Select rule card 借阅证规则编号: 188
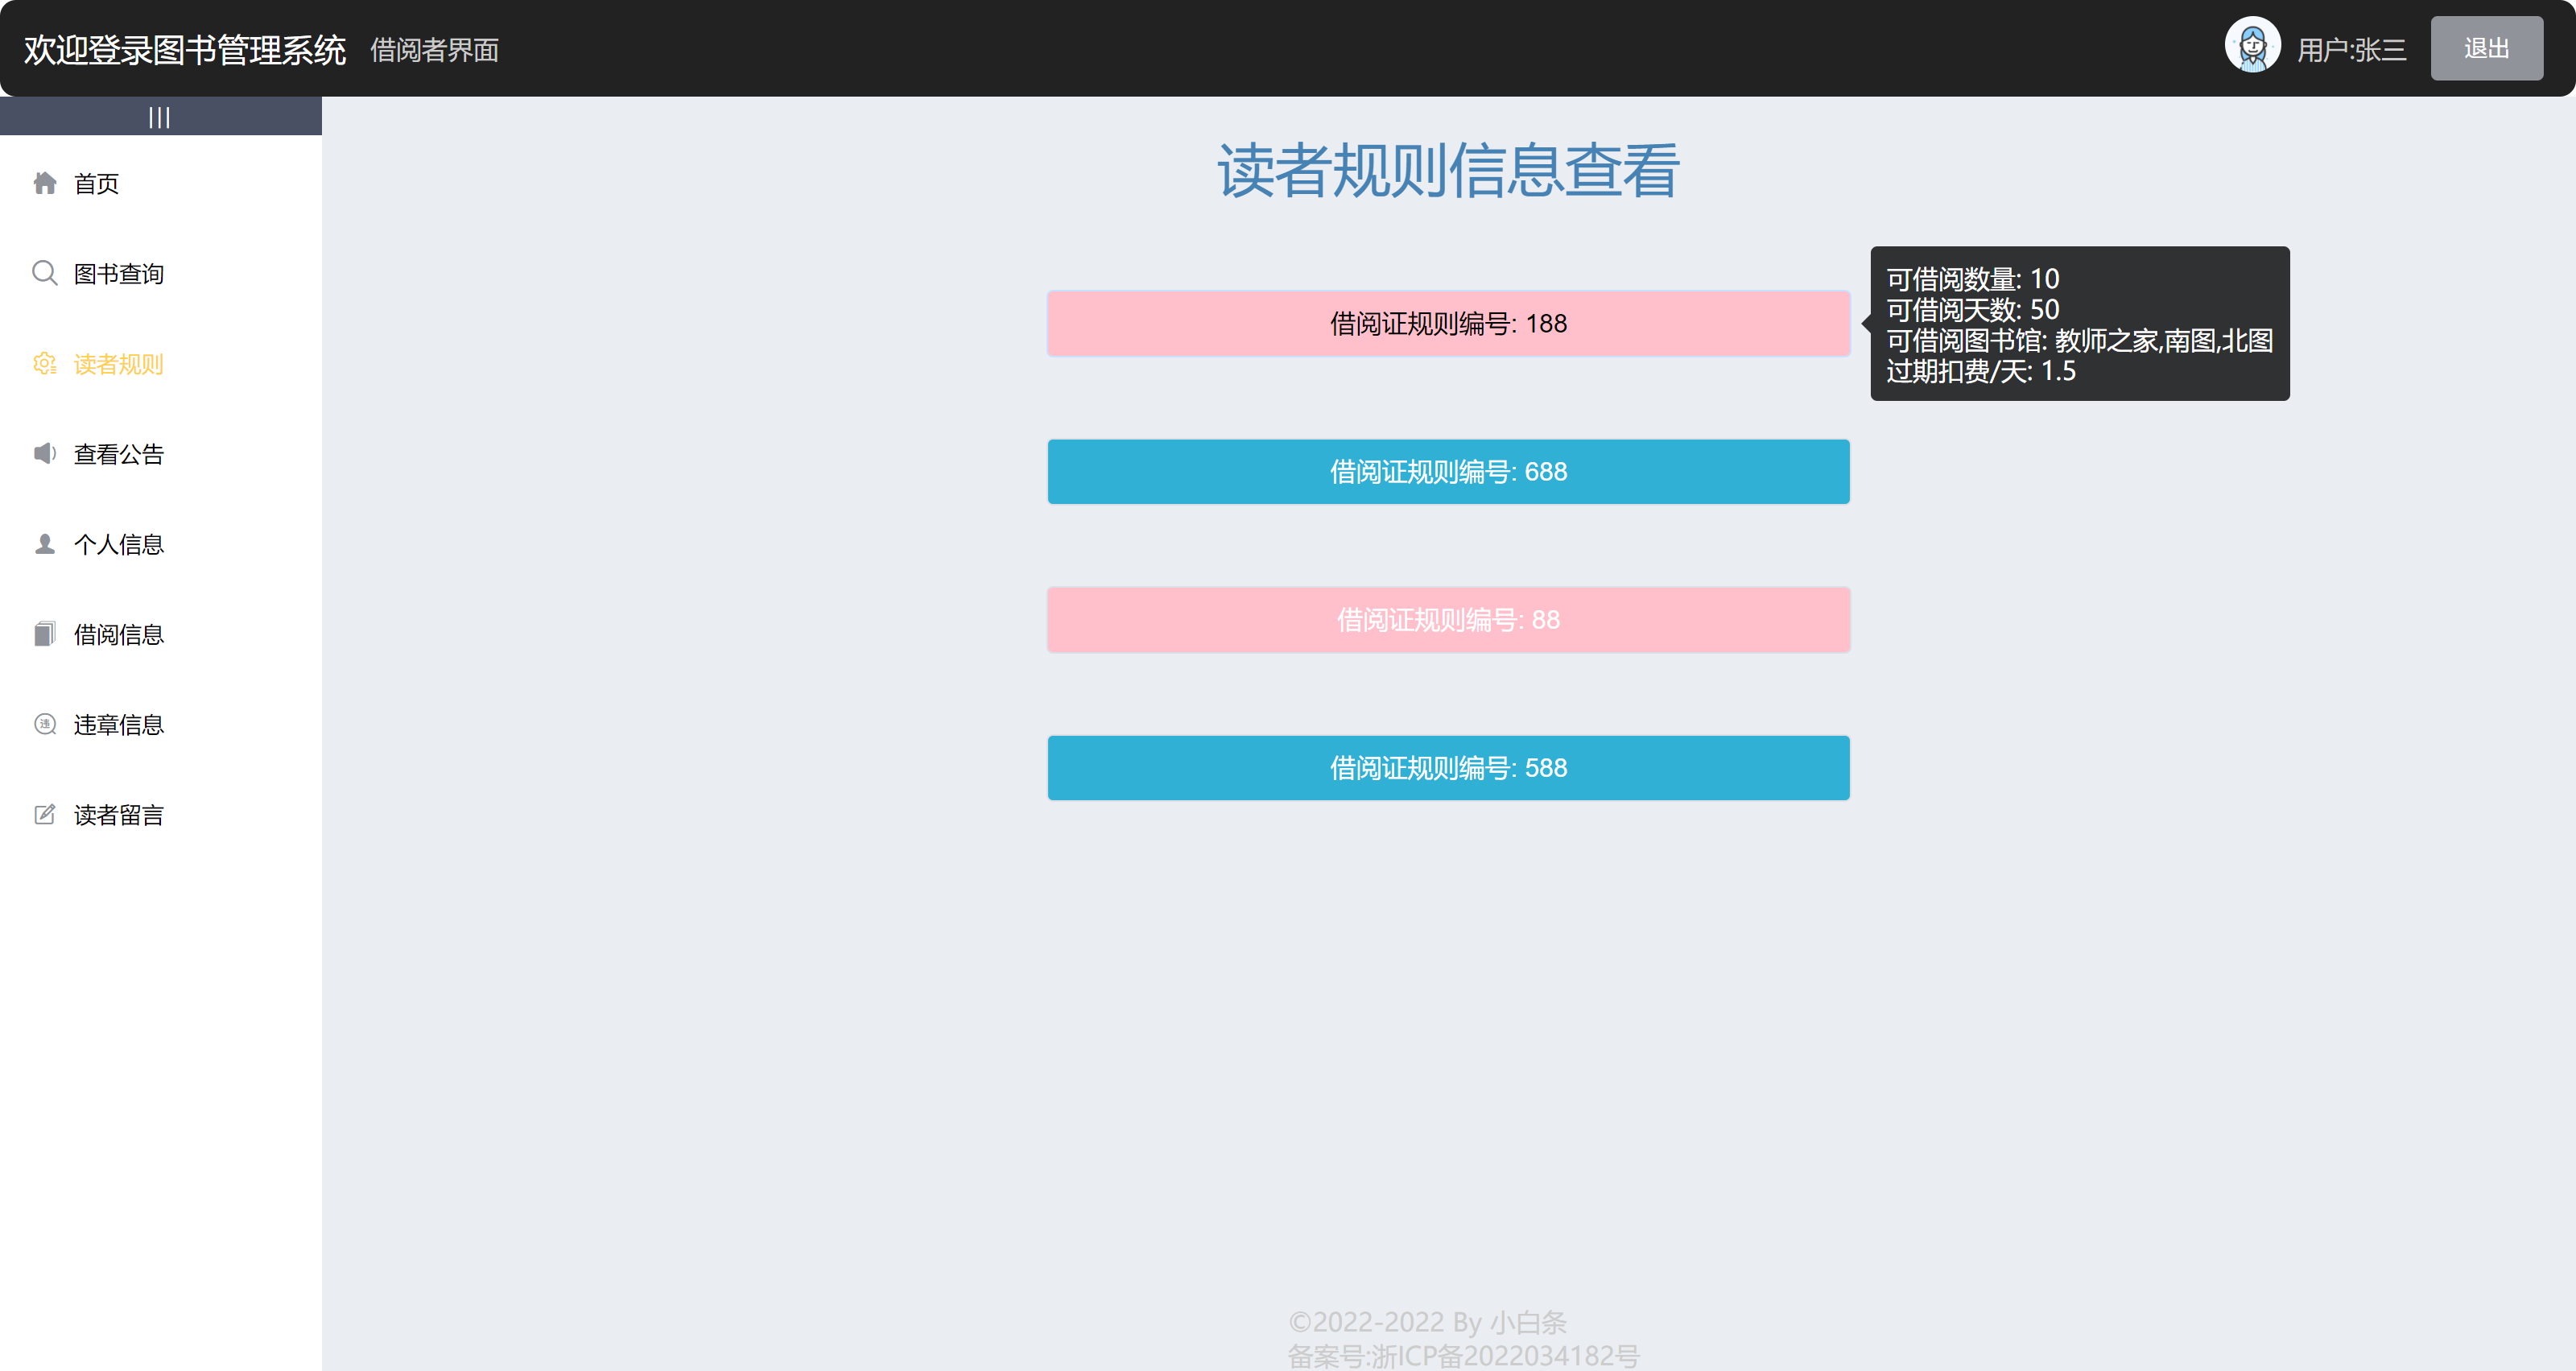2576x1371 pixels. (x=1448, y=324)
